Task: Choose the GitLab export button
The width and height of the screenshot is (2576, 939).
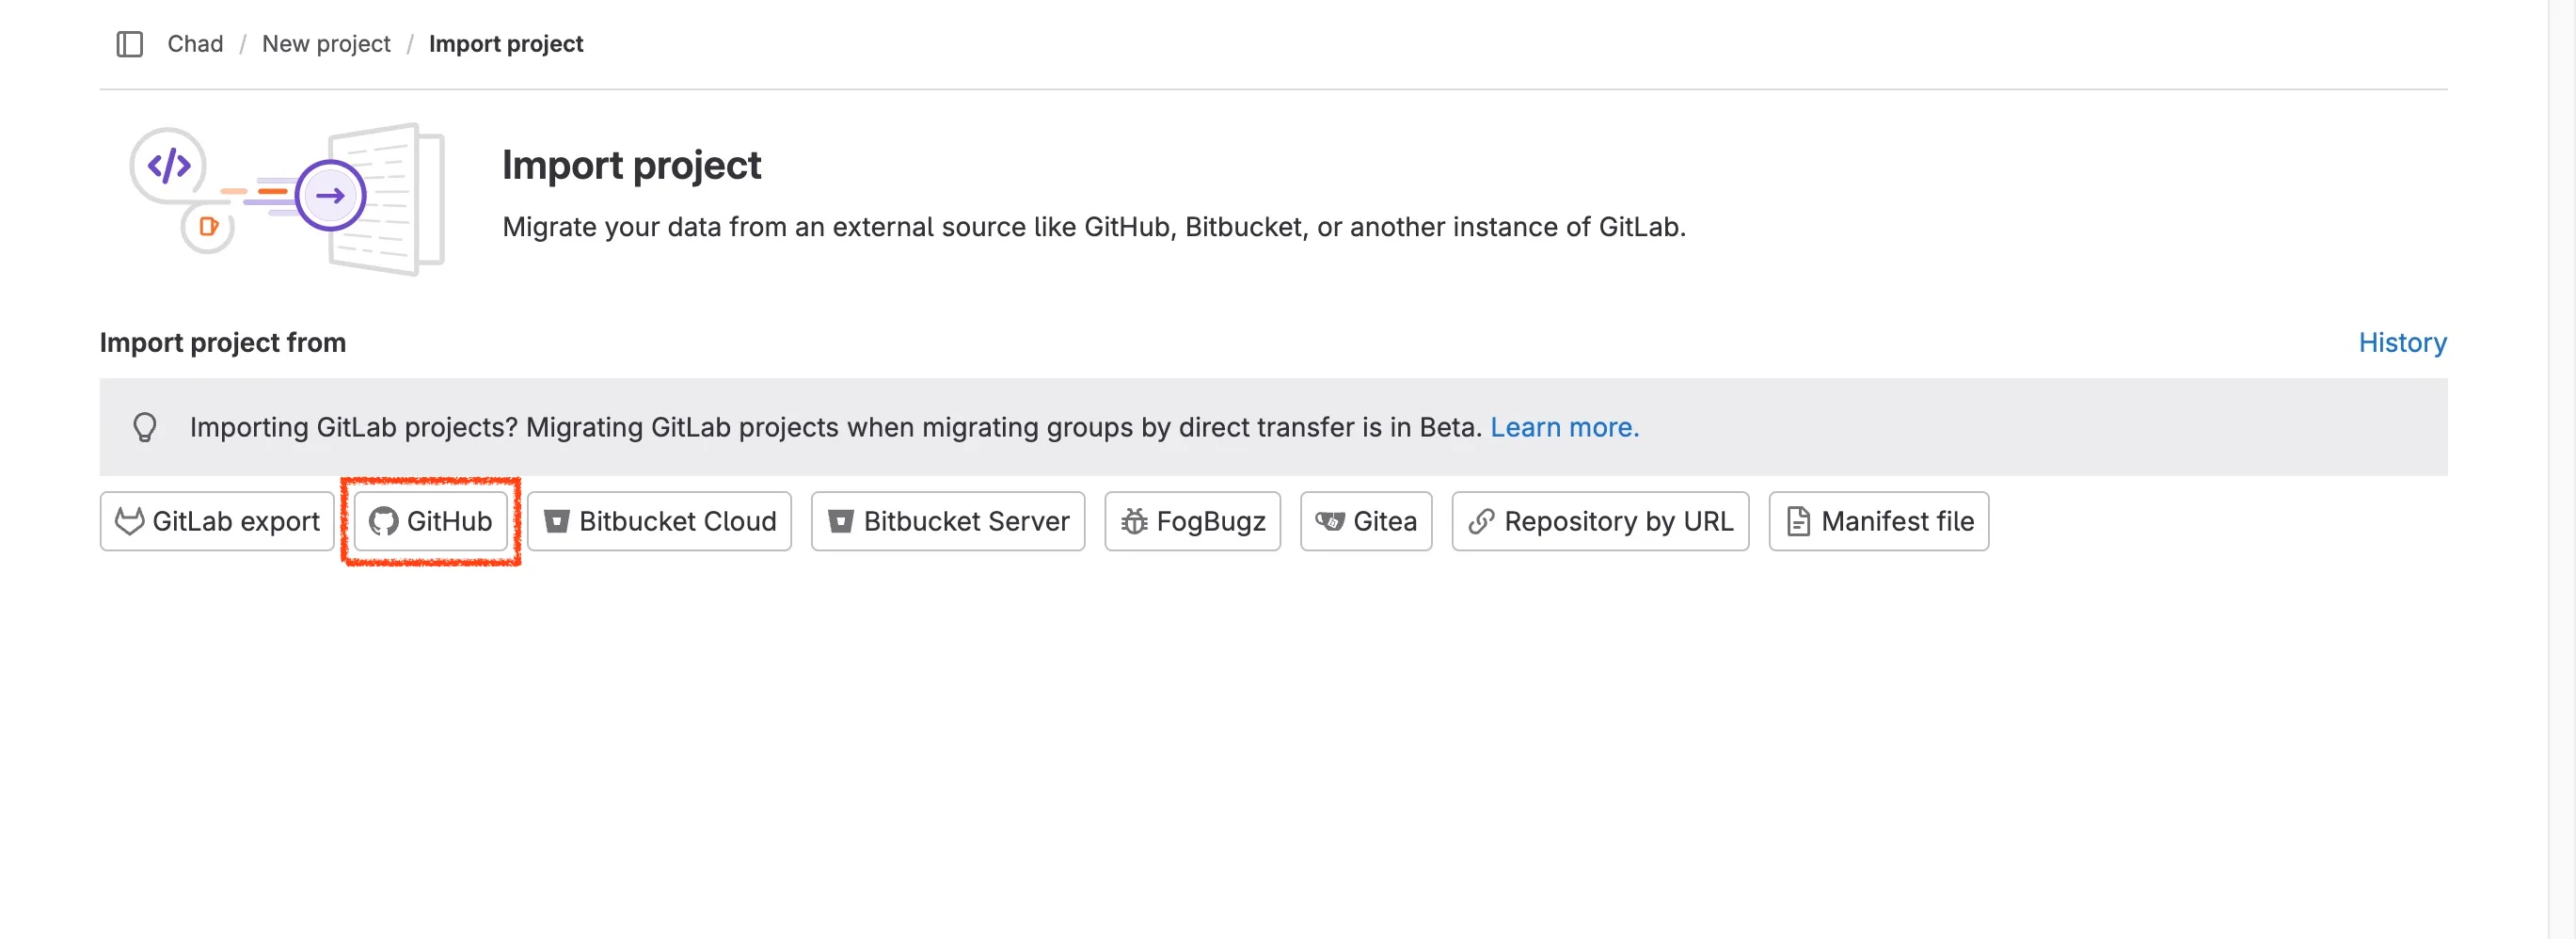Action: (x=217, y=521)
